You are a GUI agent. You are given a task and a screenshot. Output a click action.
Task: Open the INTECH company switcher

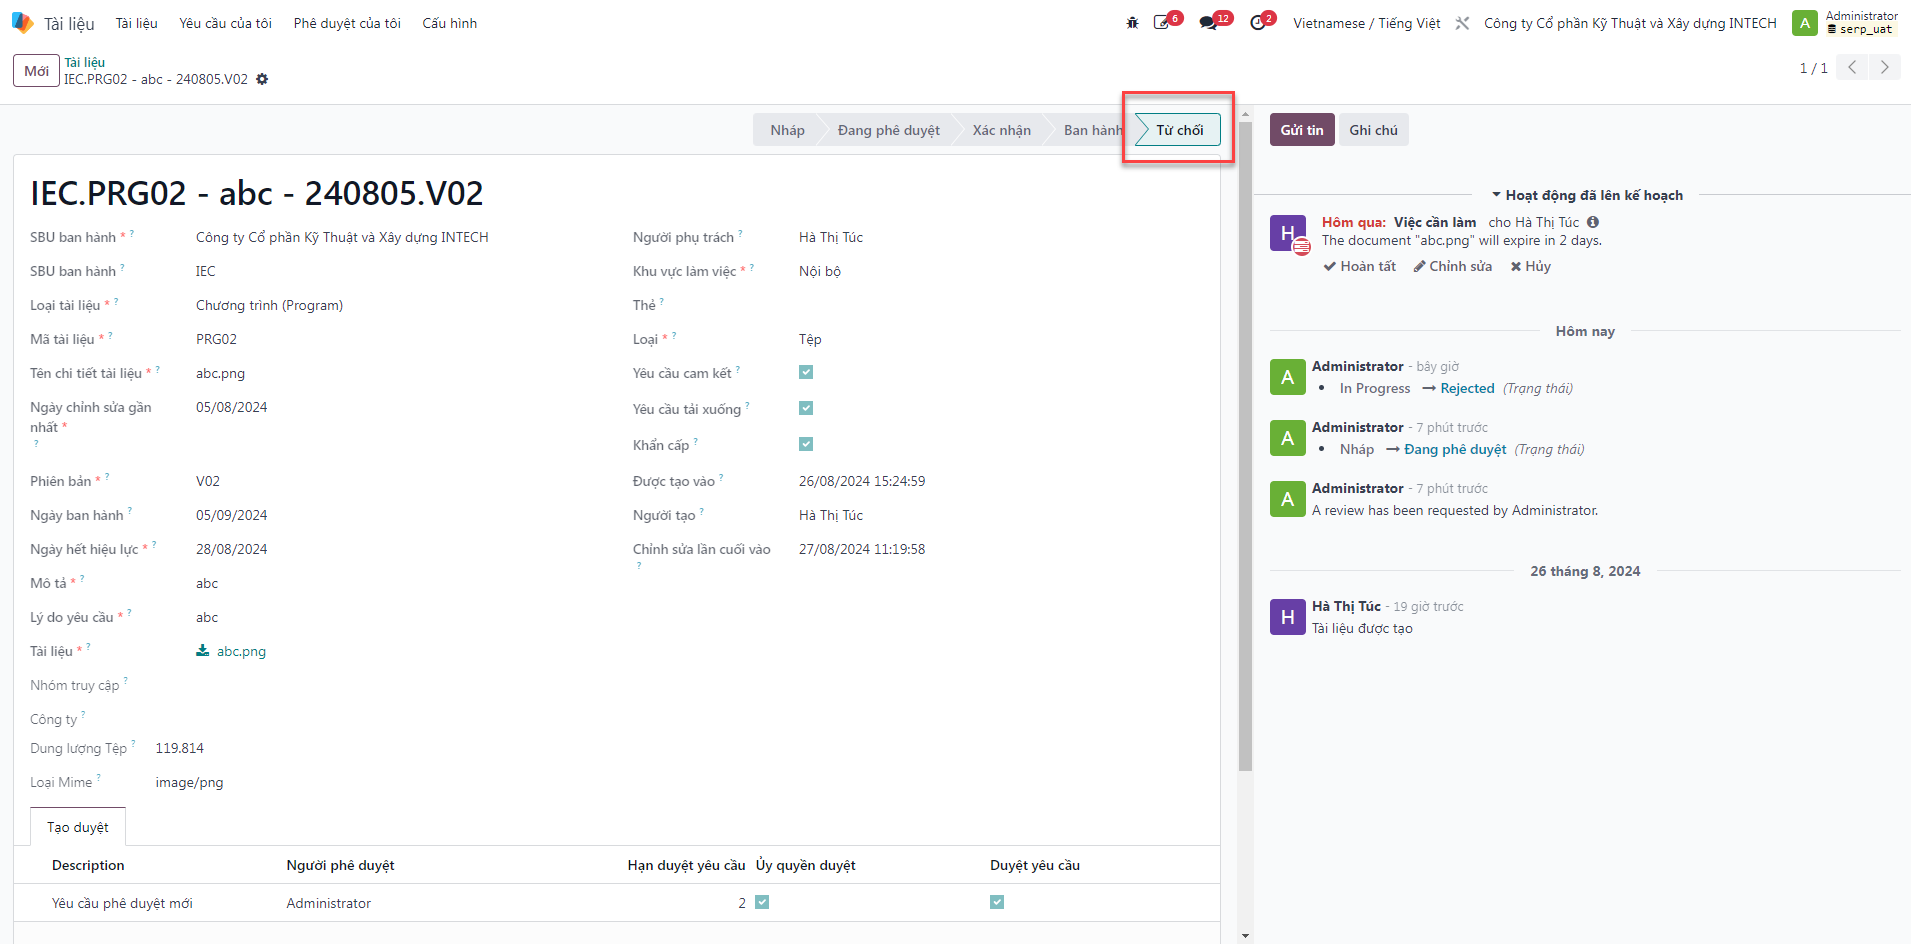coord(1630,23)
